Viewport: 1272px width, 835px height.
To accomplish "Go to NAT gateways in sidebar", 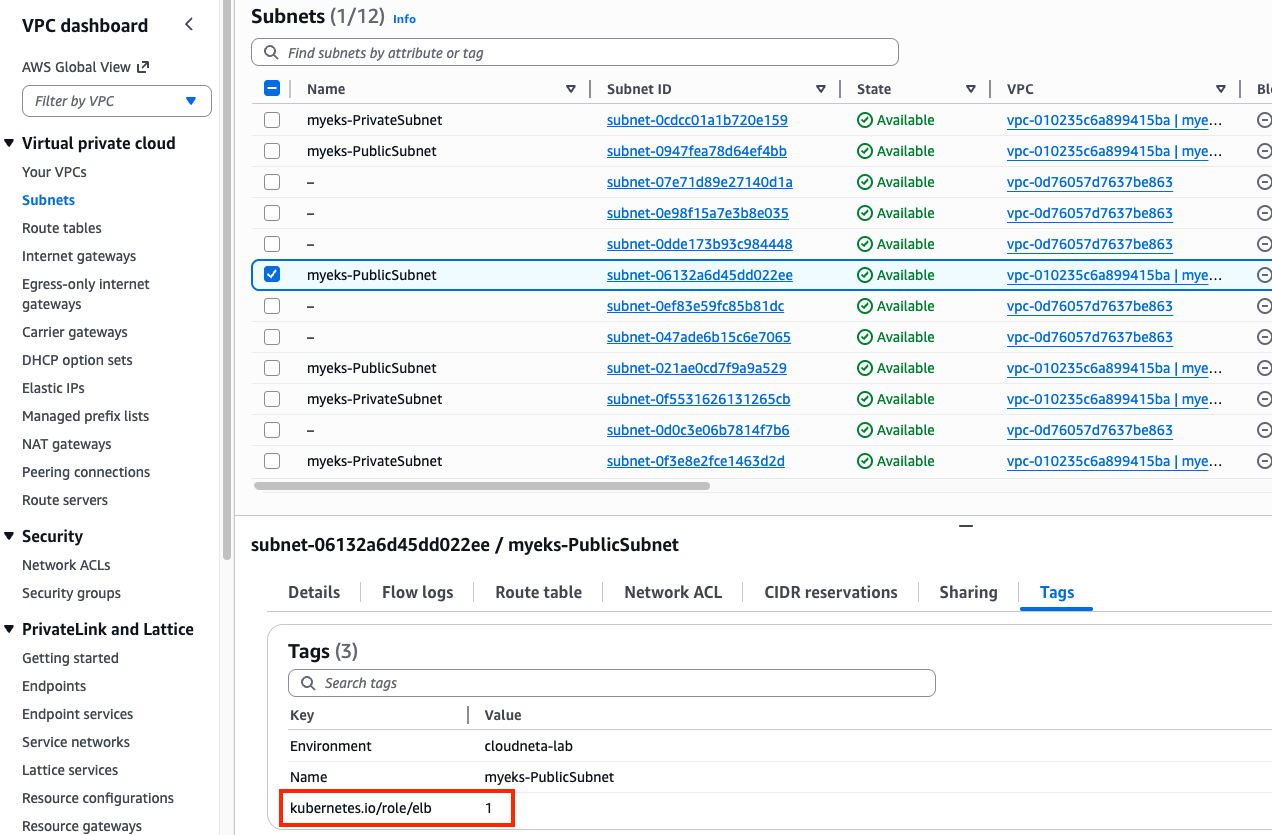I will (x=67, y=444).
